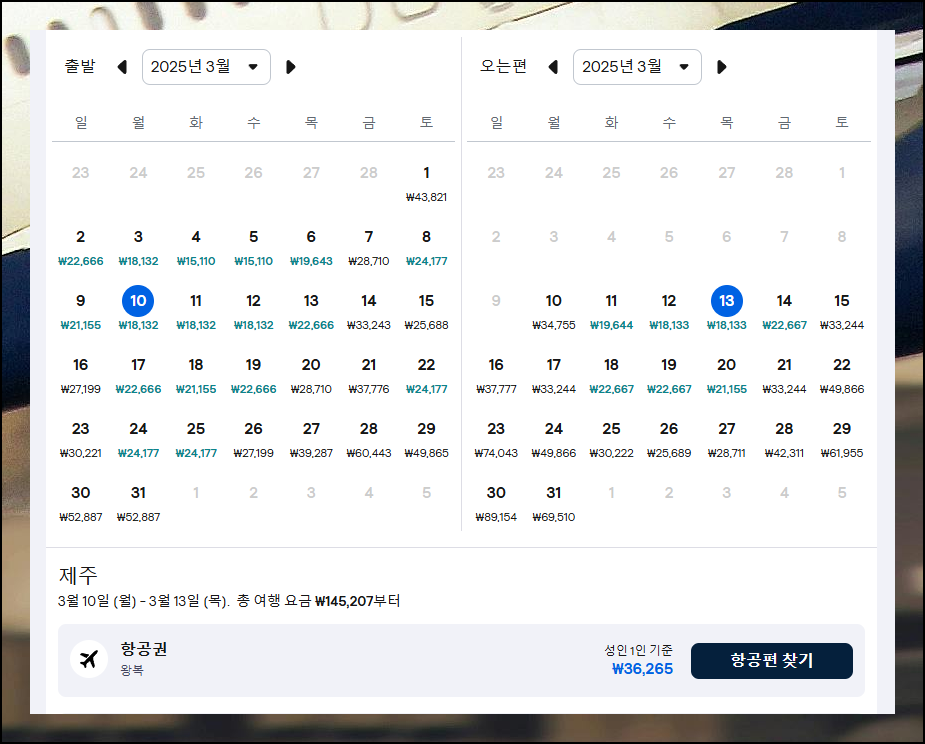925x744 pixels.
Task: Go to previous month in 출발 calendar
Action: pyautogui.click(x=122, y=67)
